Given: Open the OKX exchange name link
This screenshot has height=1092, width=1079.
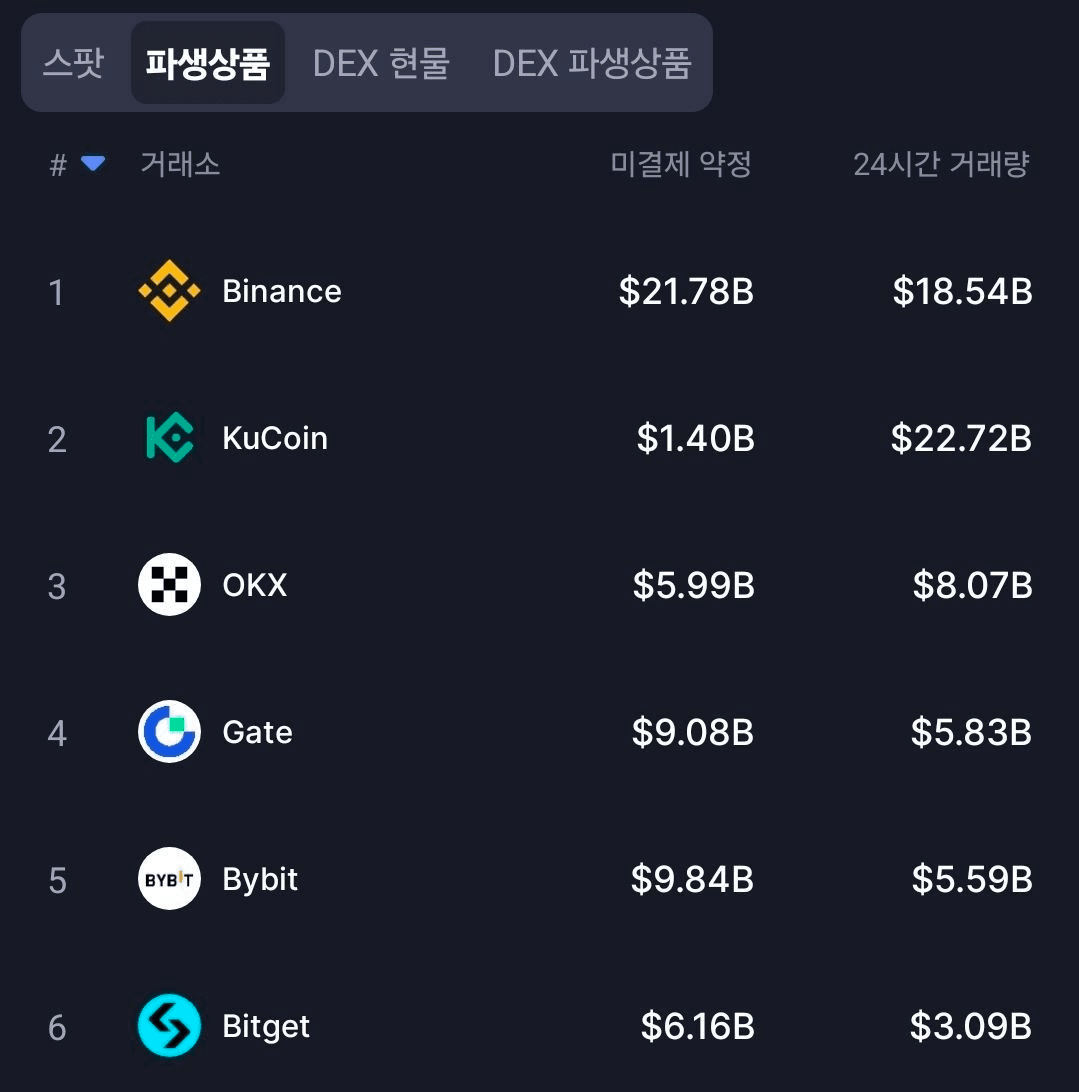Looking at the screenshot, I should pos(255,585).
